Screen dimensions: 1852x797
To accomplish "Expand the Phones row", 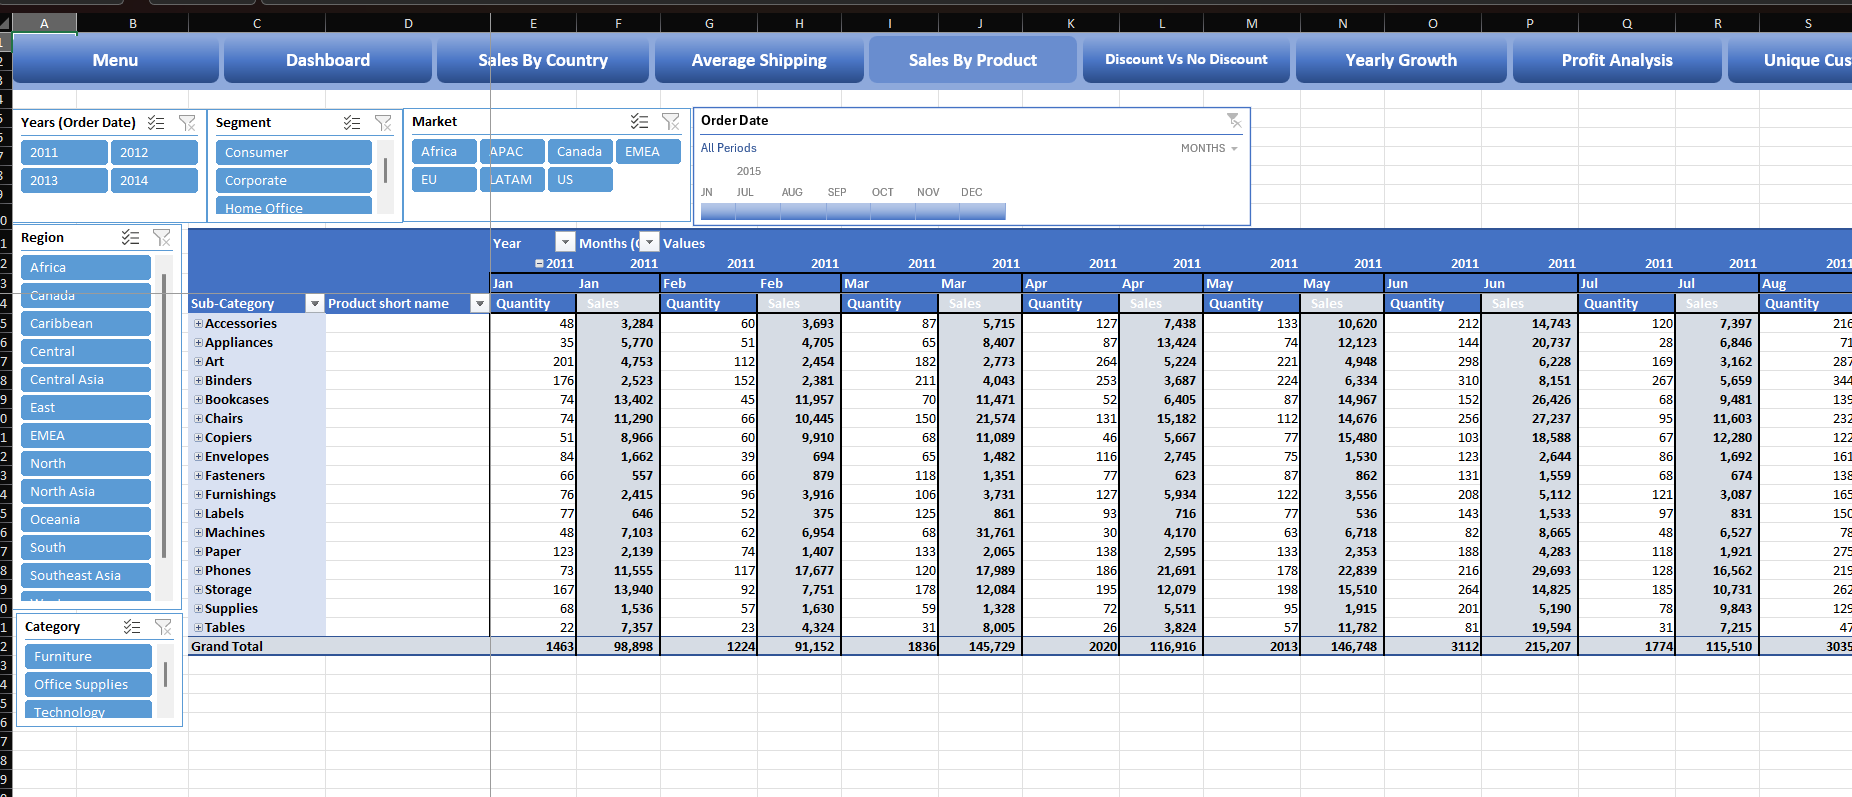I will click(198, 570).
